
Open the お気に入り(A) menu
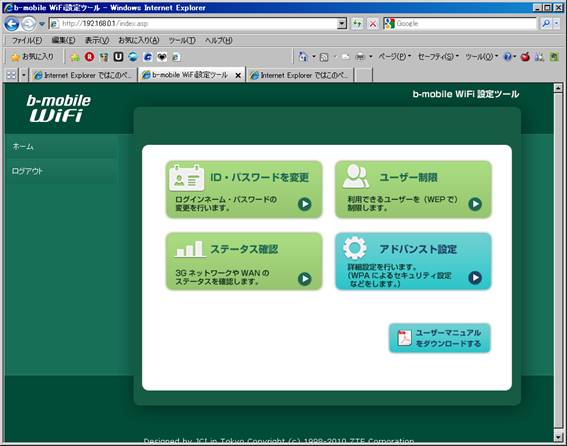point(139,40)
